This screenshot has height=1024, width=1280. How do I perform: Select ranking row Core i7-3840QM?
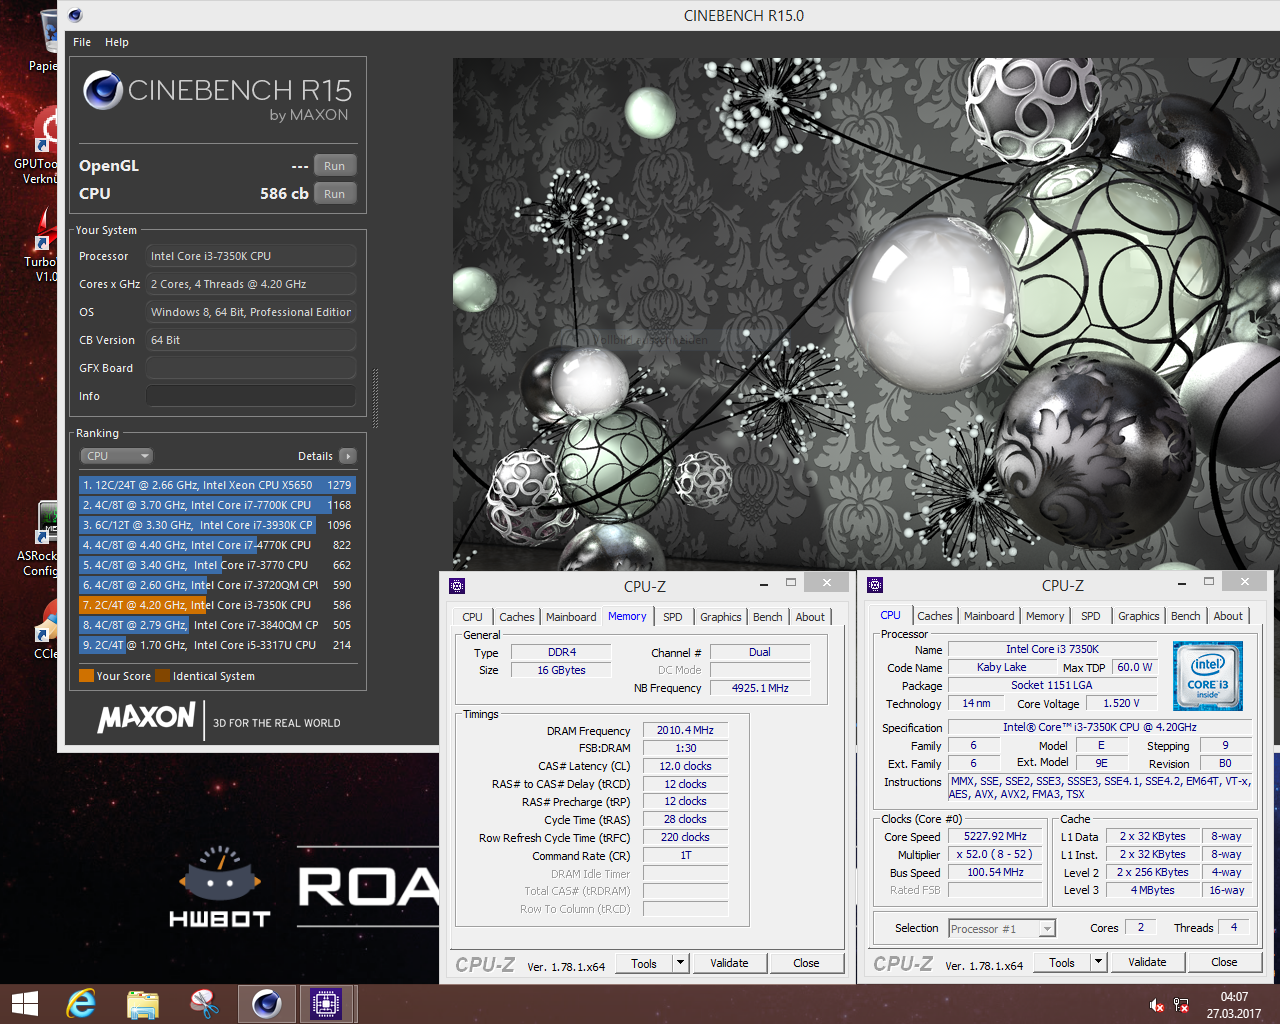pos(217,625)
